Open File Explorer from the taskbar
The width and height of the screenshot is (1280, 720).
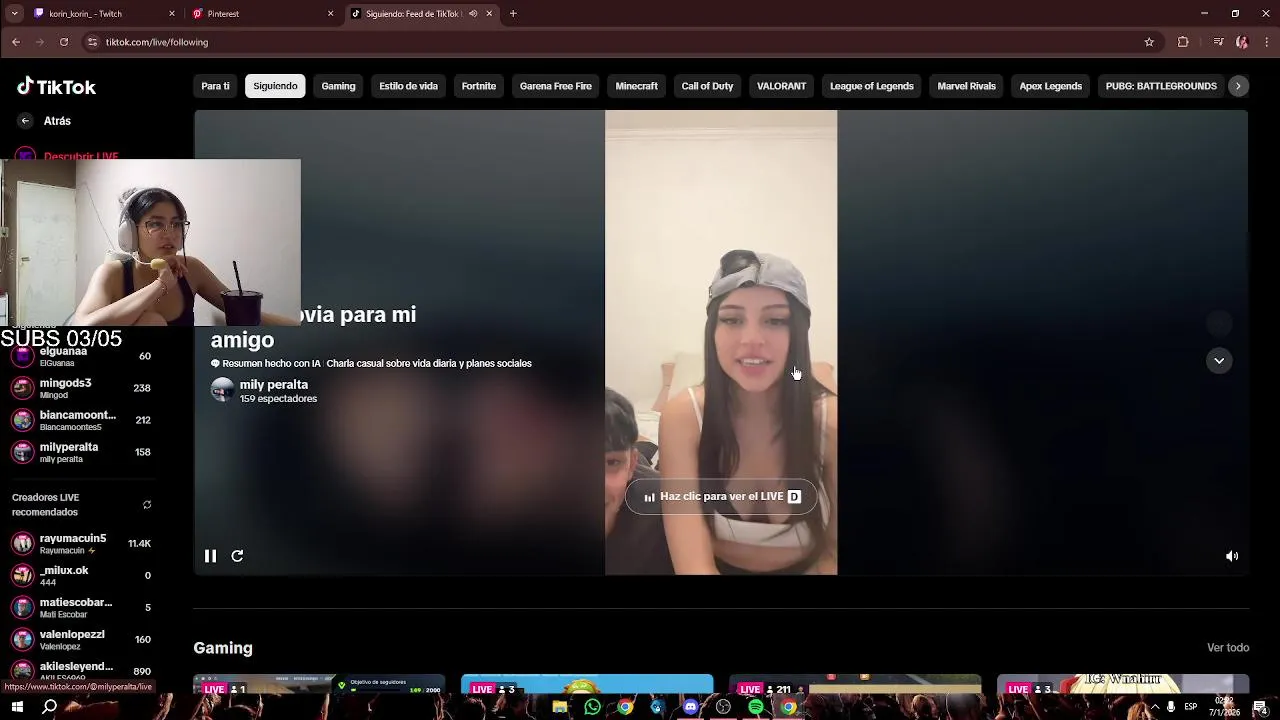coord(560,707)
